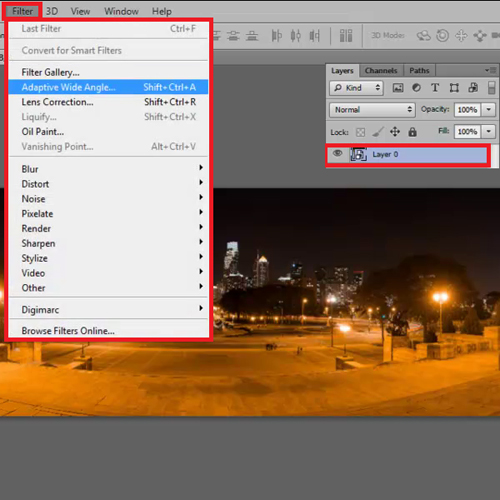This screenshot has width=500, height=500.
Task: Click the shape layer filter icon
Action: click(x=454, y=88)
